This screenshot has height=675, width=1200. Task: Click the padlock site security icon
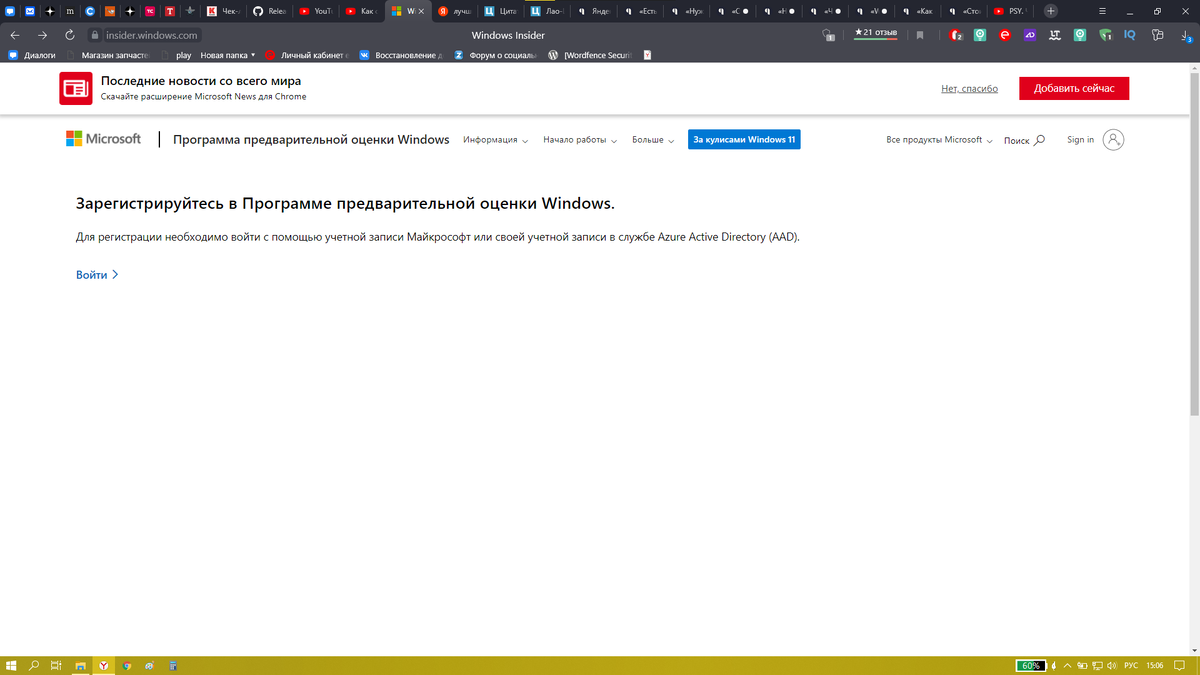pyautogui.click(x=97, y=35)
